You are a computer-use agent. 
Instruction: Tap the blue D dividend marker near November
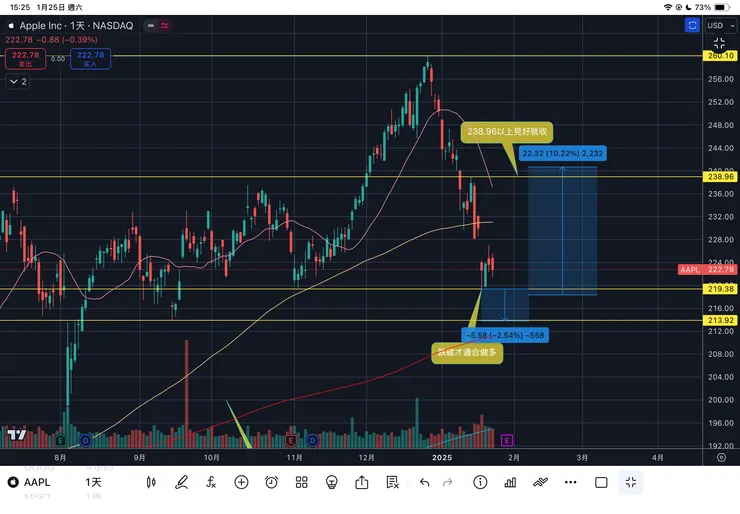[312, 441]
